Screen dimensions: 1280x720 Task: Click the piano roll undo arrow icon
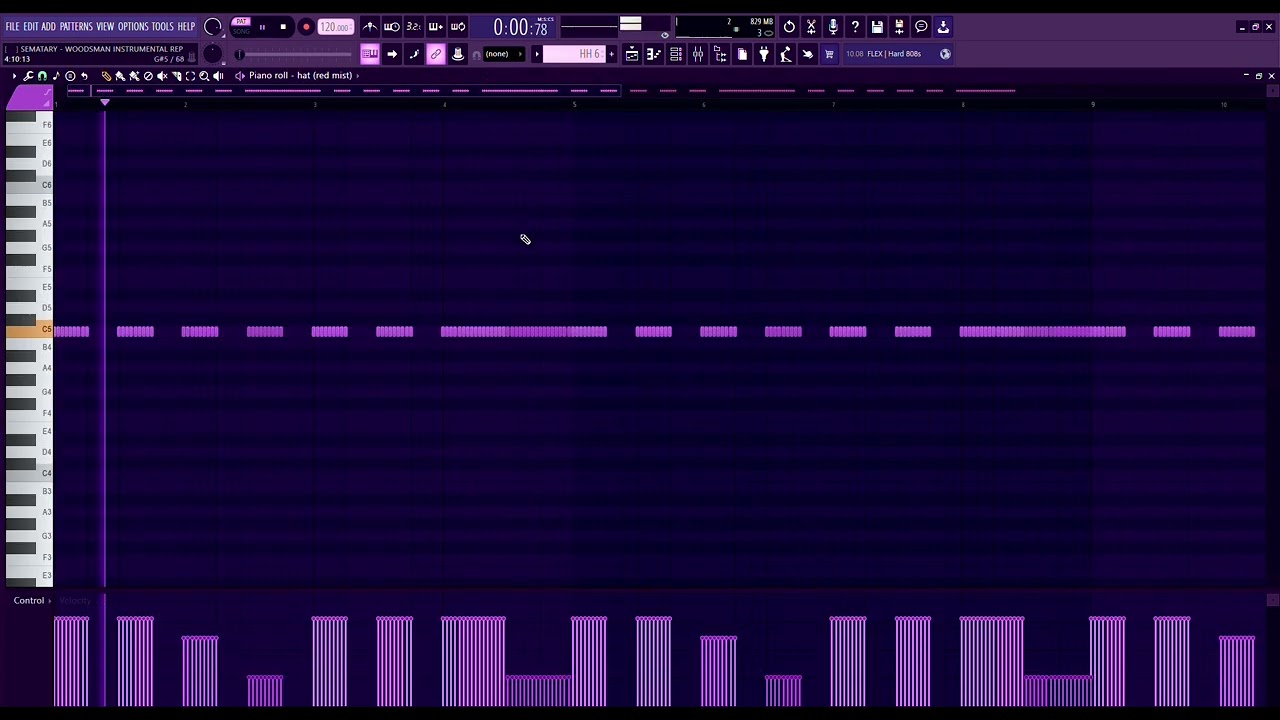click(x=84, y=76)
